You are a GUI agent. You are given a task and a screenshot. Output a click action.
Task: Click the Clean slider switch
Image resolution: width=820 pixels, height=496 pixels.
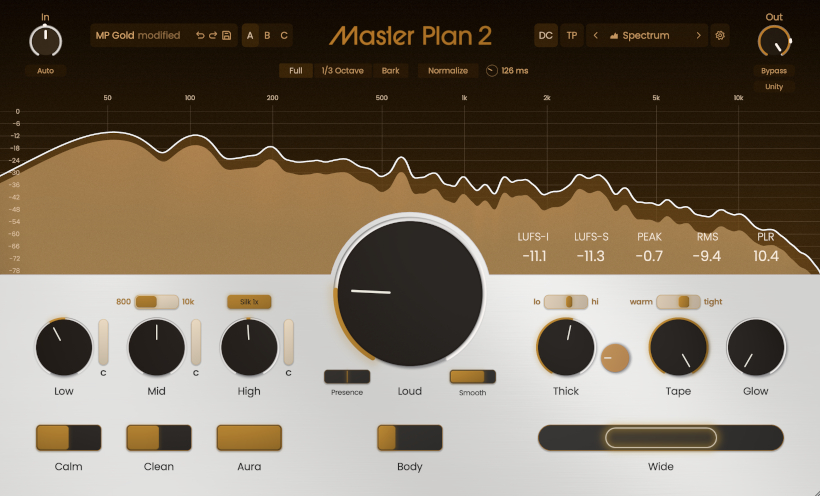[159, 437]
